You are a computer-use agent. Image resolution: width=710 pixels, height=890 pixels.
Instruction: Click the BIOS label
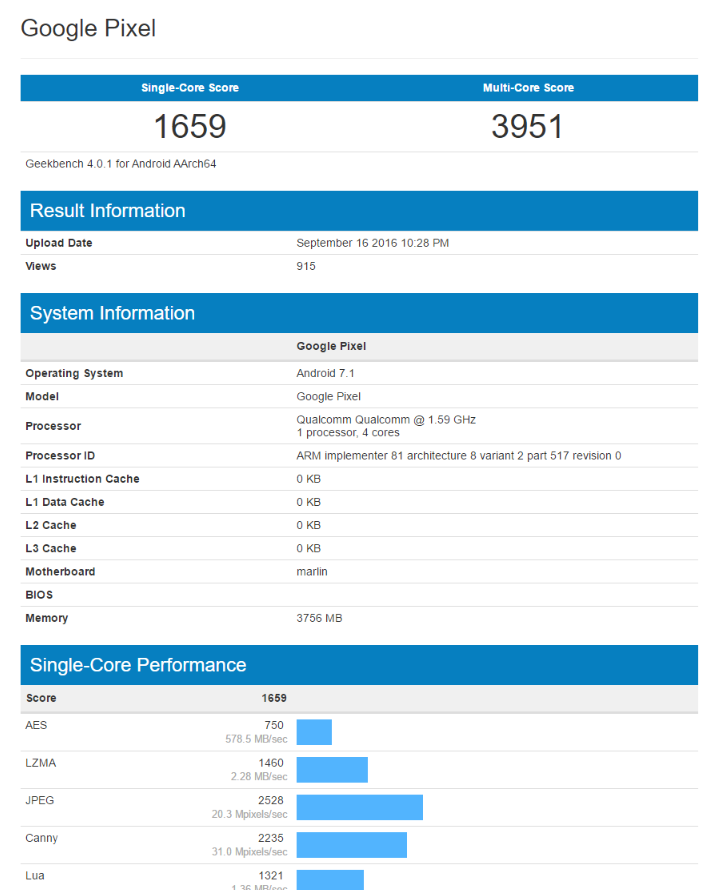coord(39,595)
